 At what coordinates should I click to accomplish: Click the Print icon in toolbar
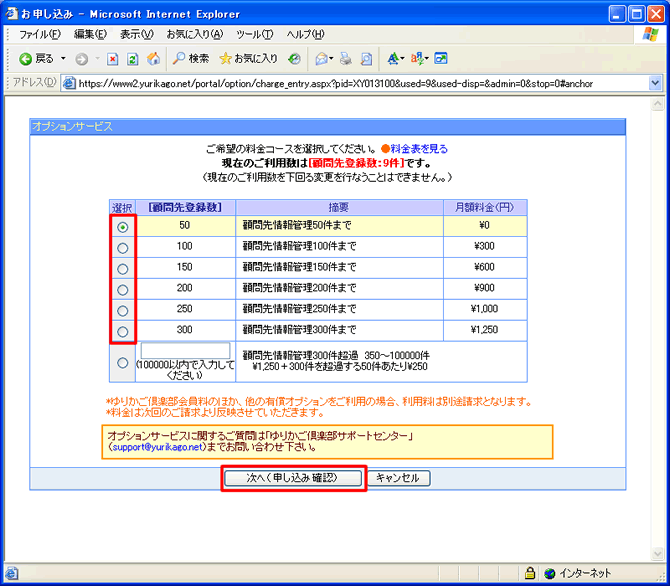[x=345, y=58]
